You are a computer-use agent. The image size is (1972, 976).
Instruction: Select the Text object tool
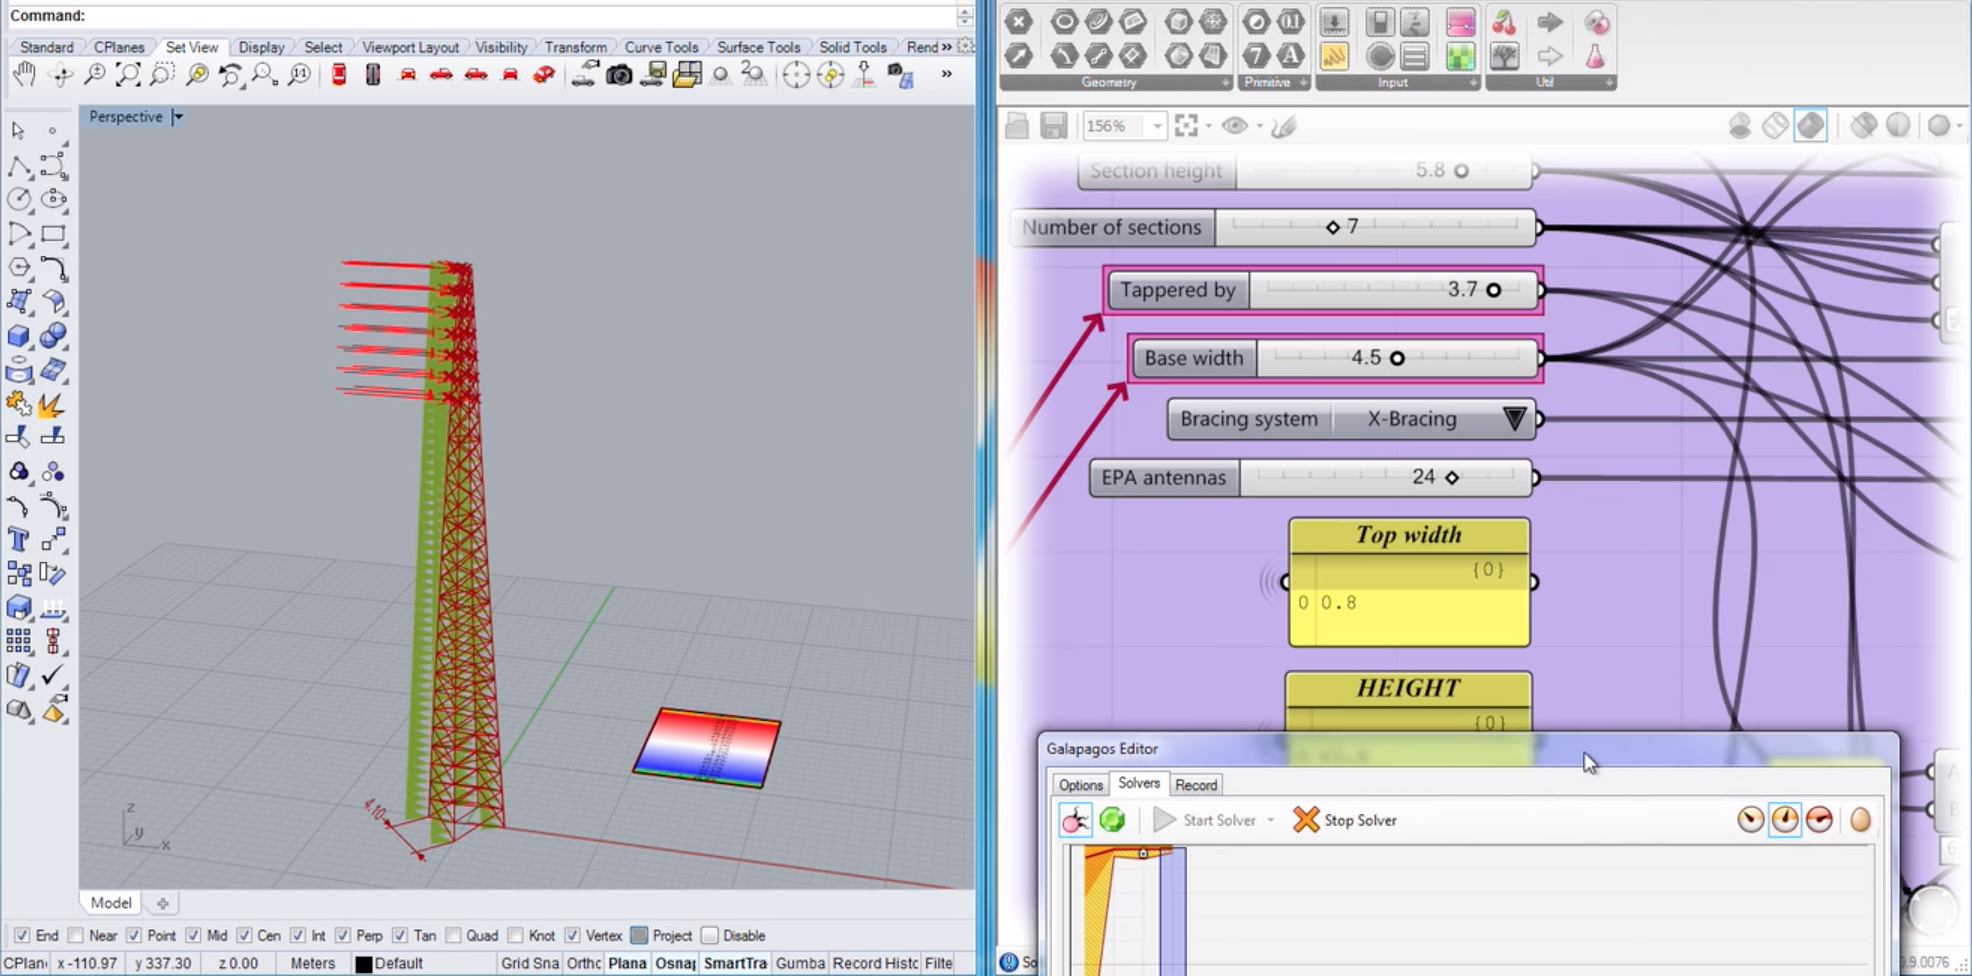pos(19,540)
